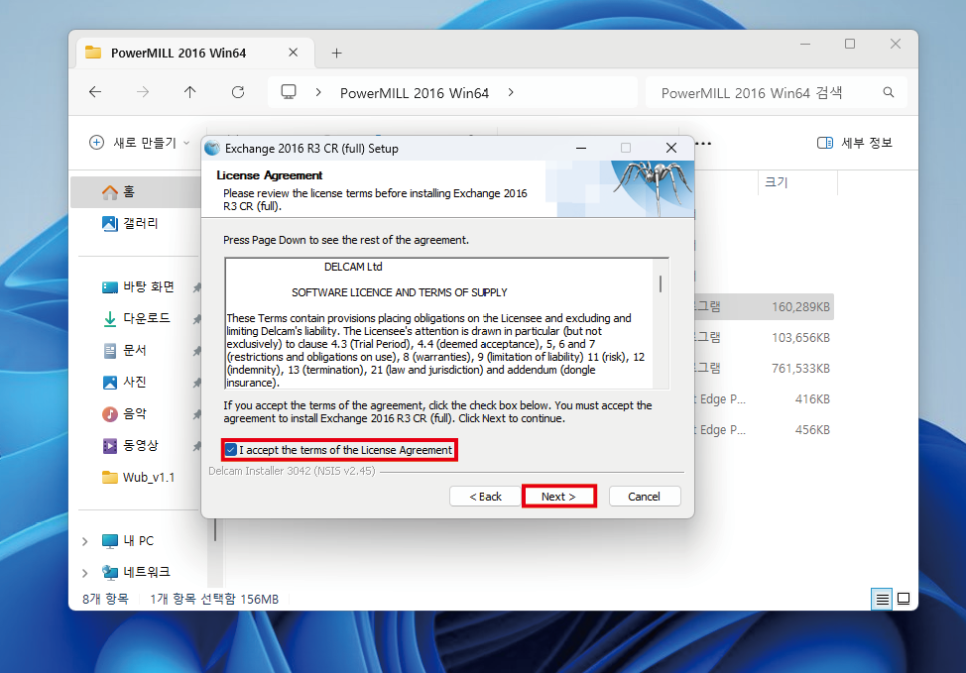Cancel the Exchange 2016 installation

click(644, 496)
